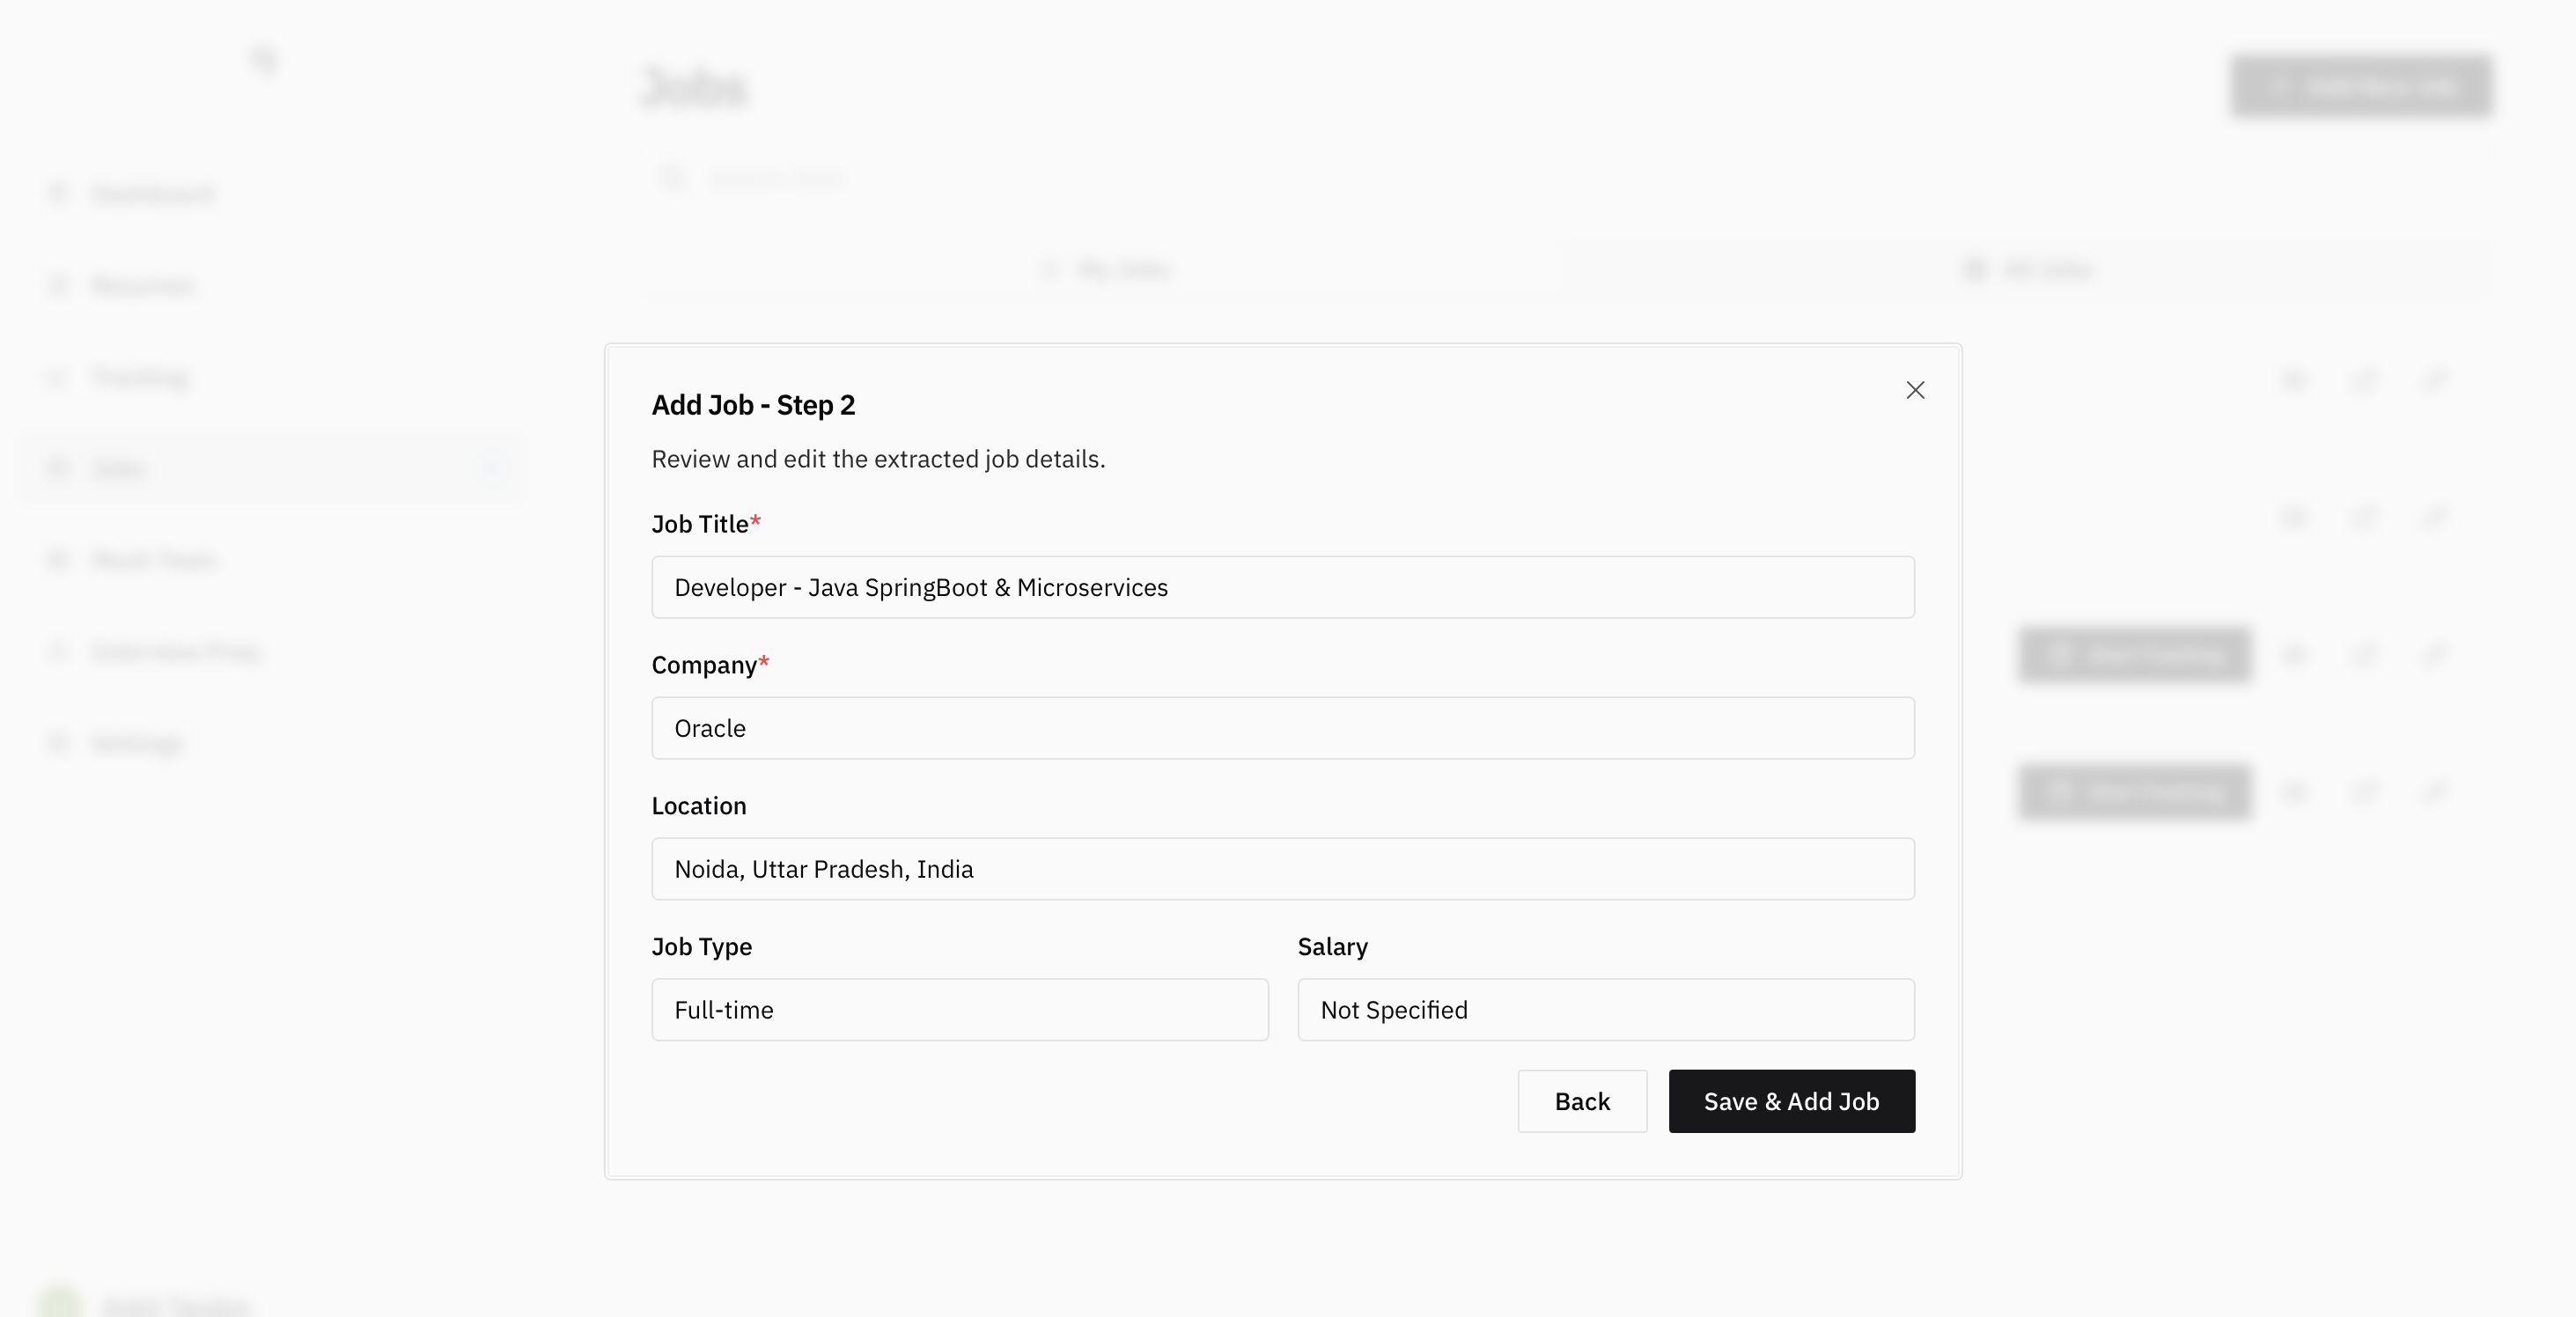Go to Interview Prep in sidebar
2576x1317 pixels.
(175, 652)
